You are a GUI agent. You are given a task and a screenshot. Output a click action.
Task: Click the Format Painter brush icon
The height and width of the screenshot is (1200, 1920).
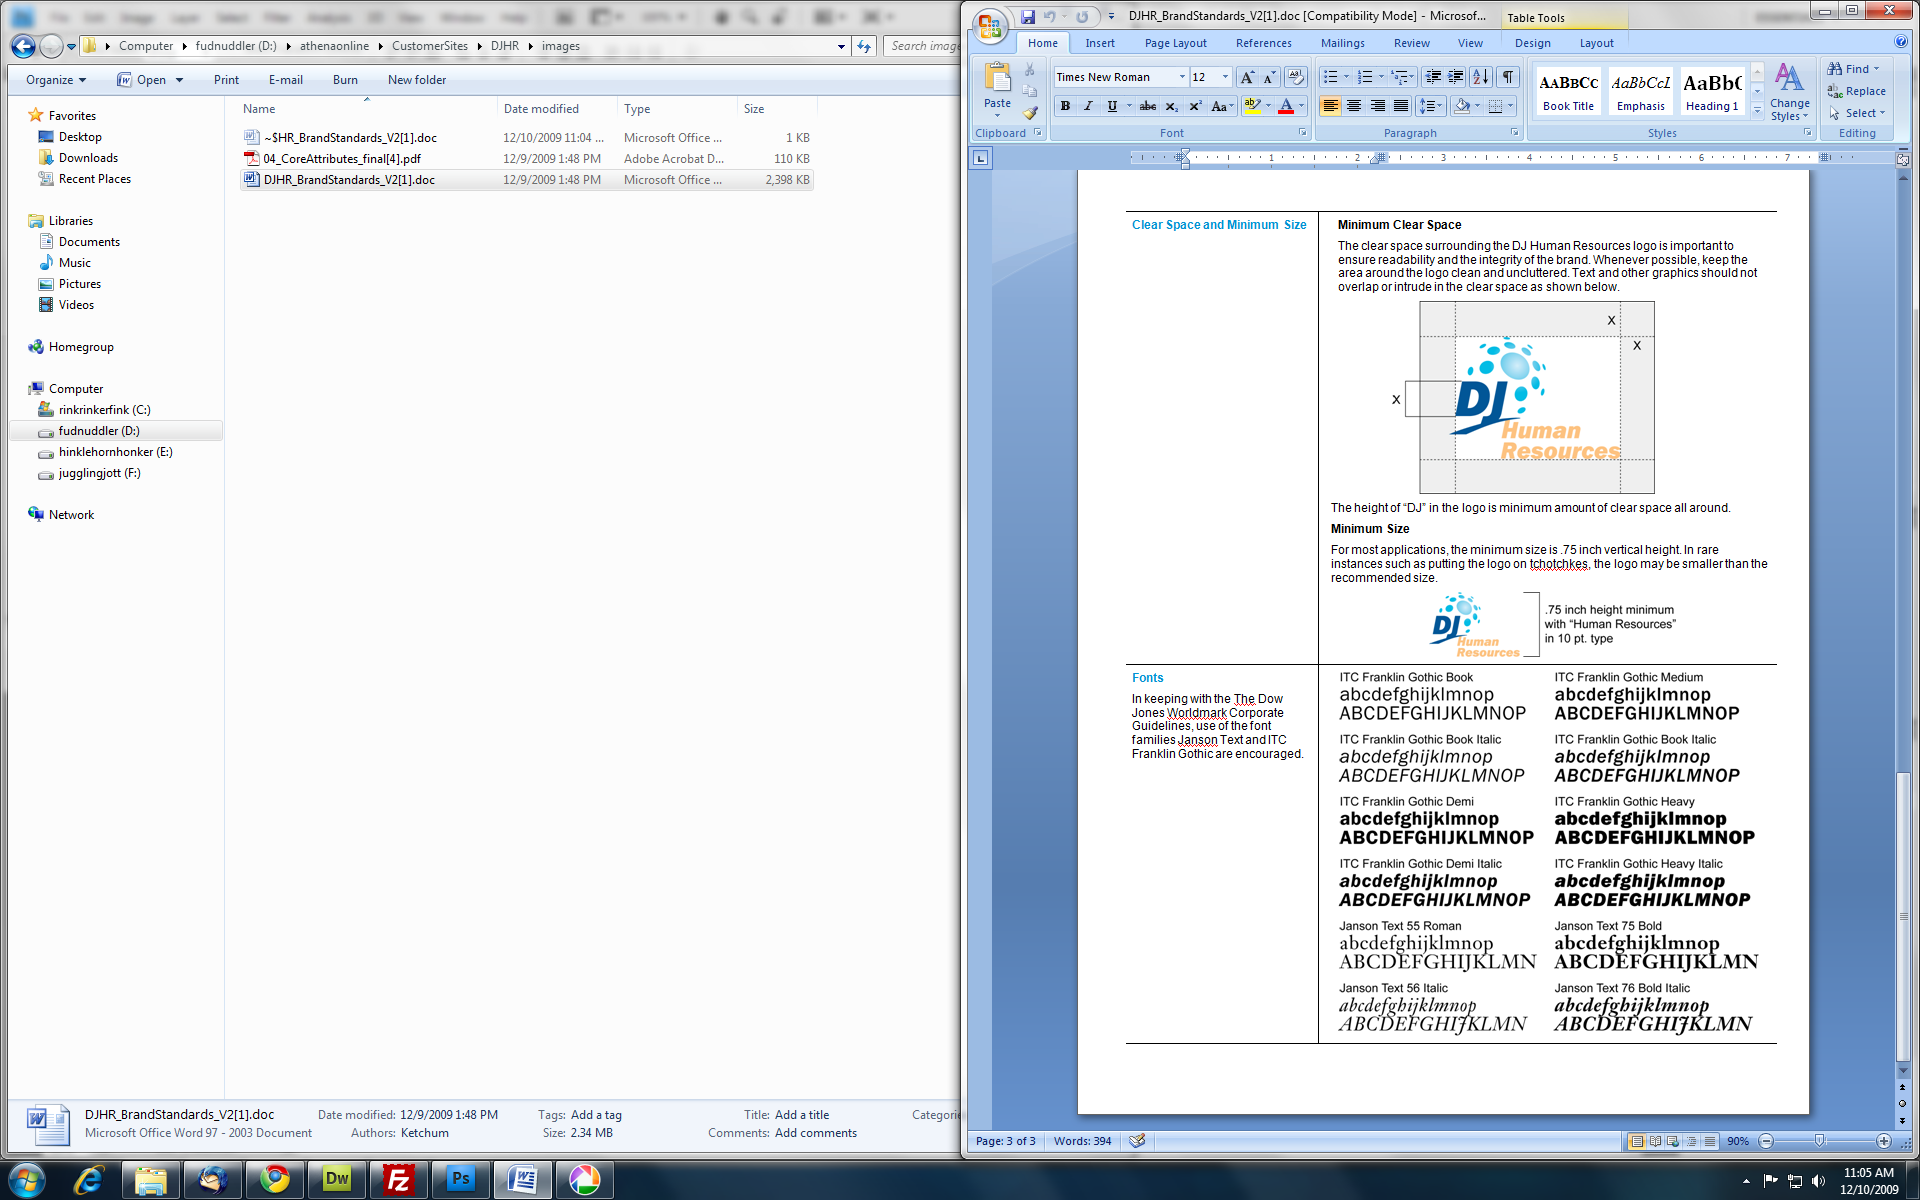pyautogui.click(x=1030, y=112)
